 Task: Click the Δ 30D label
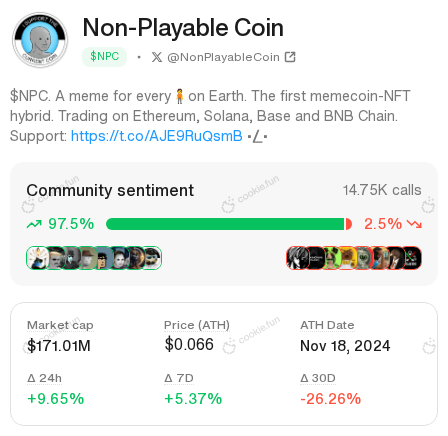click(318, 378)
